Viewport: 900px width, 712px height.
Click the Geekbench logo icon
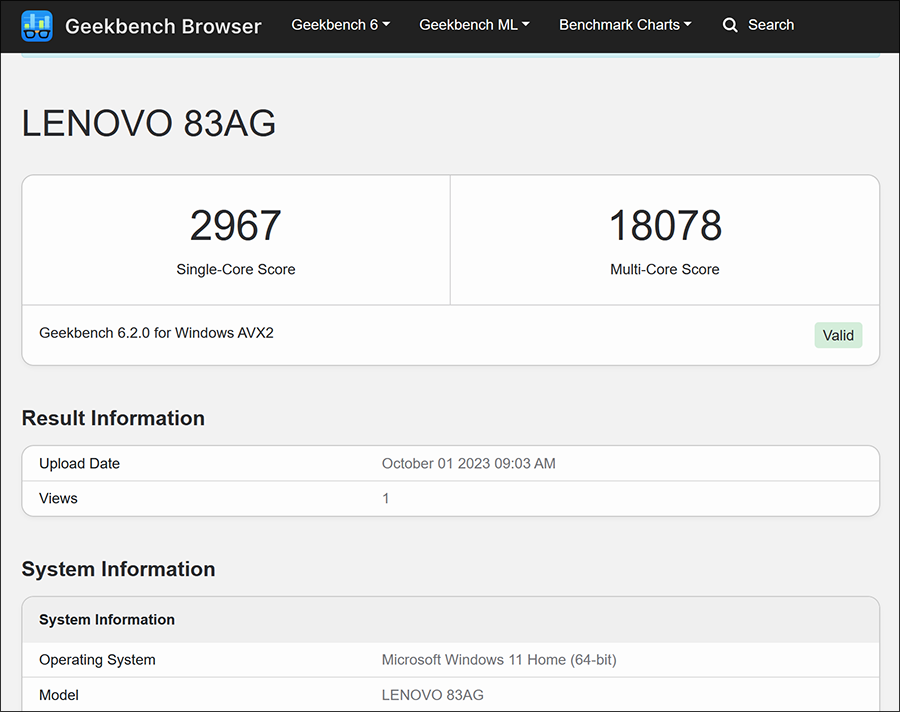click(37, 26)
